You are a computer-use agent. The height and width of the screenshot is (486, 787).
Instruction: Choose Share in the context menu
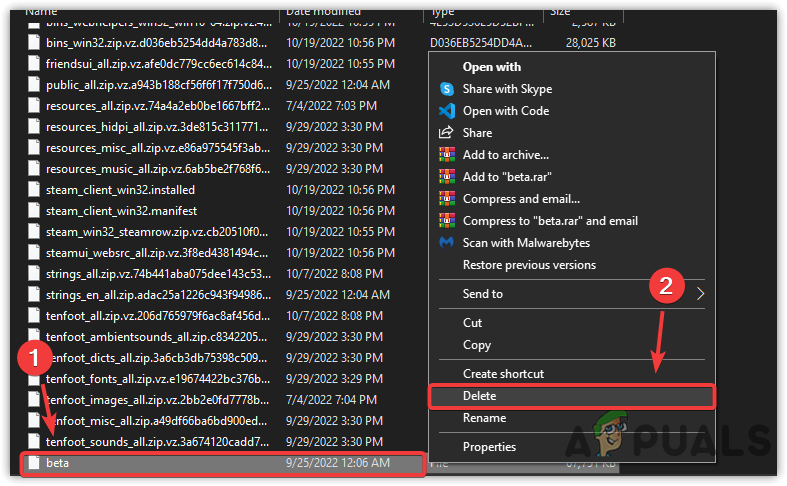pyautogui.click(x=477, y=133)
